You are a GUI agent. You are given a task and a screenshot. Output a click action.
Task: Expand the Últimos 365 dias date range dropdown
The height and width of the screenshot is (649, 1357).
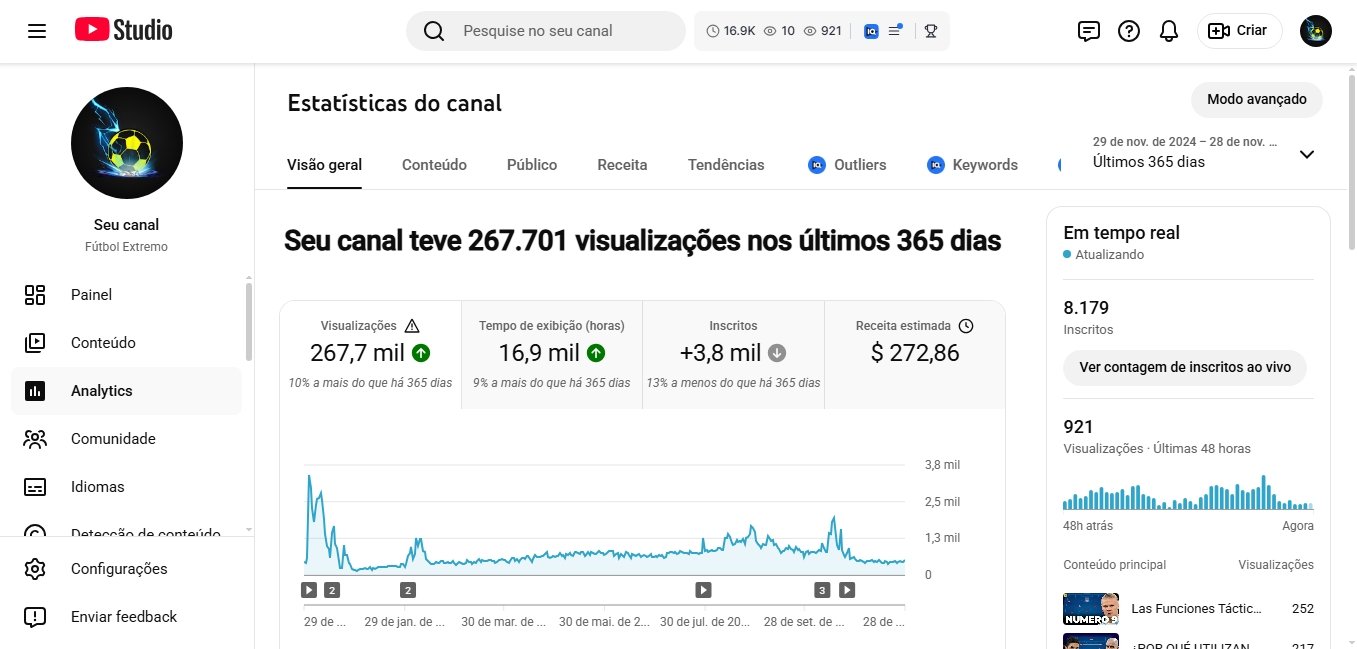(1204, 153)
